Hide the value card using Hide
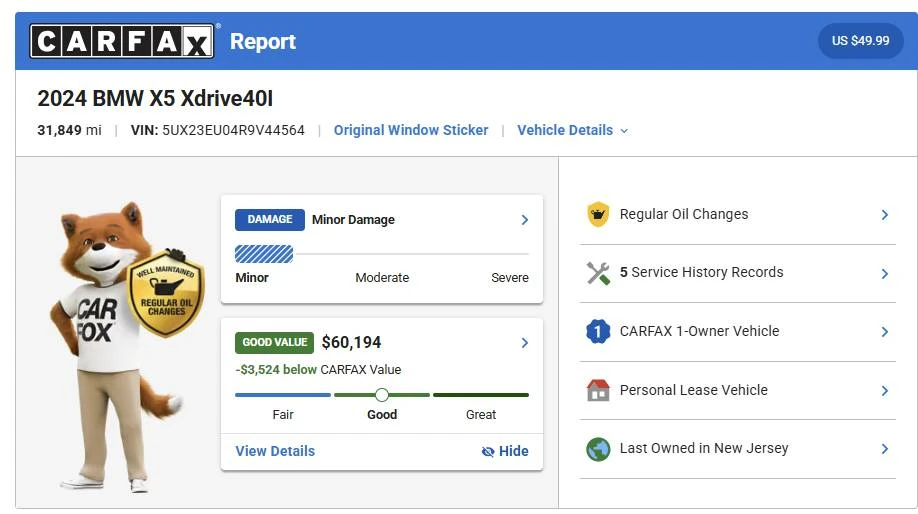 pos(505,451)
